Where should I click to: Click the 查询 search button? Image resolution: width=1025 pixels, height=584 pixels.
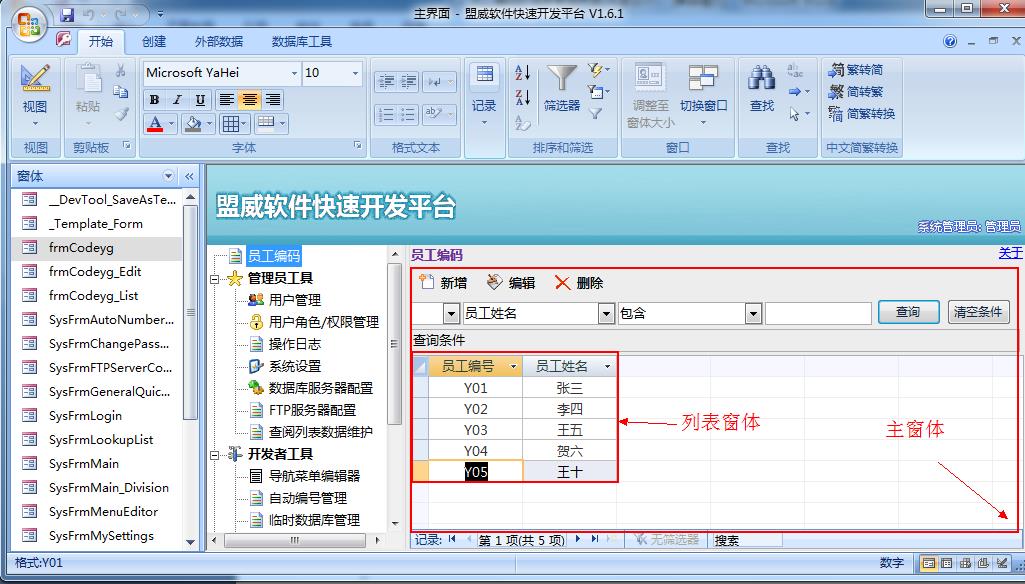908,313
